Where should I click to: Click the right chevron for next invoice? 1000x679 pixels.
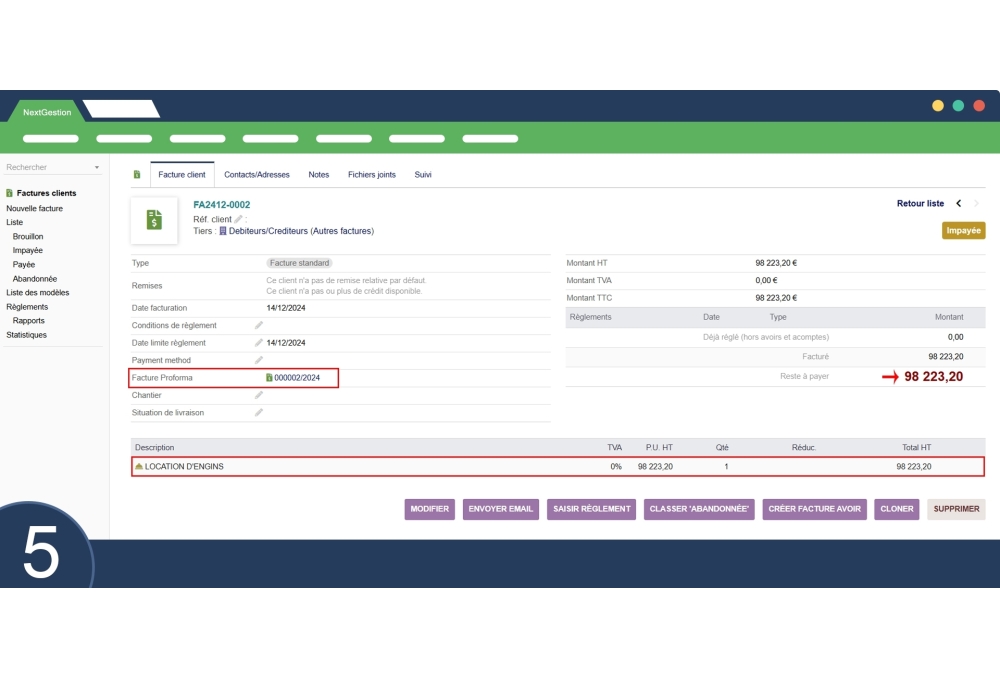(977, 203)
